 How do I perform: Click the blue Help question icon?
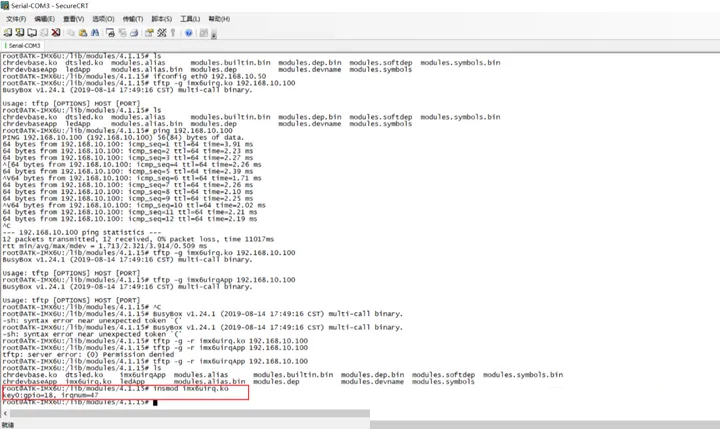(188, 33)
